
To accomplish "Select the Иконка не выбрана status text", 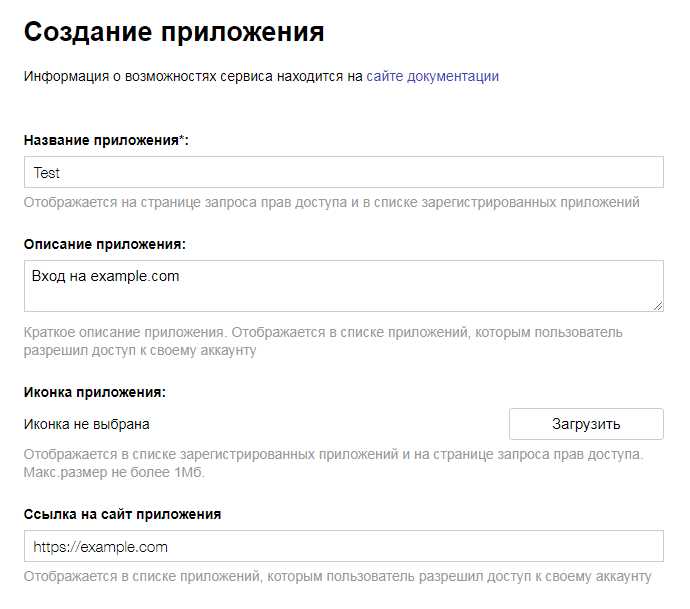I will [86, 424].
